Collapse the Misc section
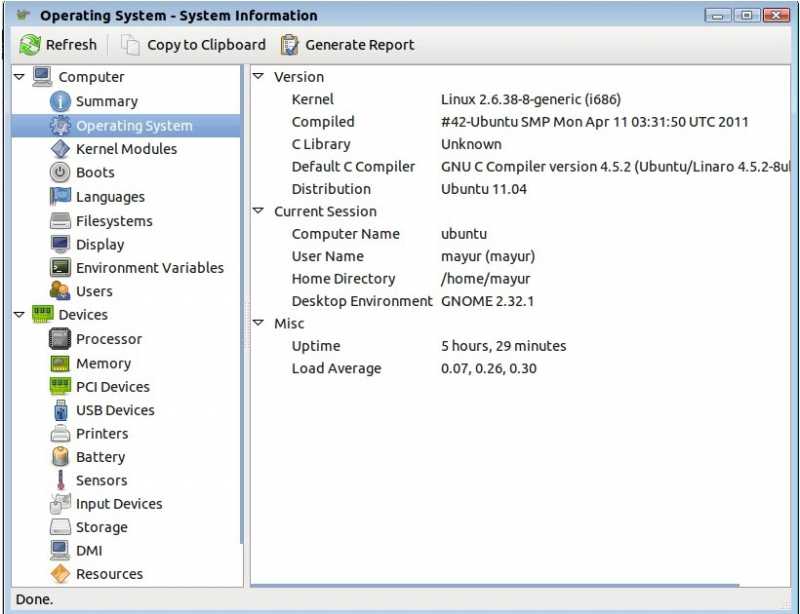Viewport: 800px width, 614px height. (258, 324)
